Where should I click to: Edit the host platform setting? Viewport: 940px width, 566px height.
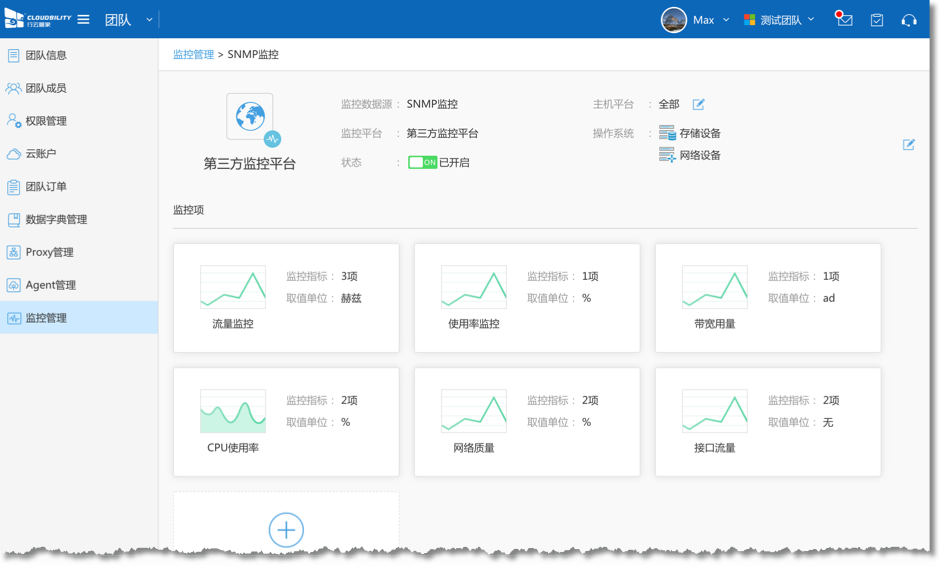coord(699,104)
